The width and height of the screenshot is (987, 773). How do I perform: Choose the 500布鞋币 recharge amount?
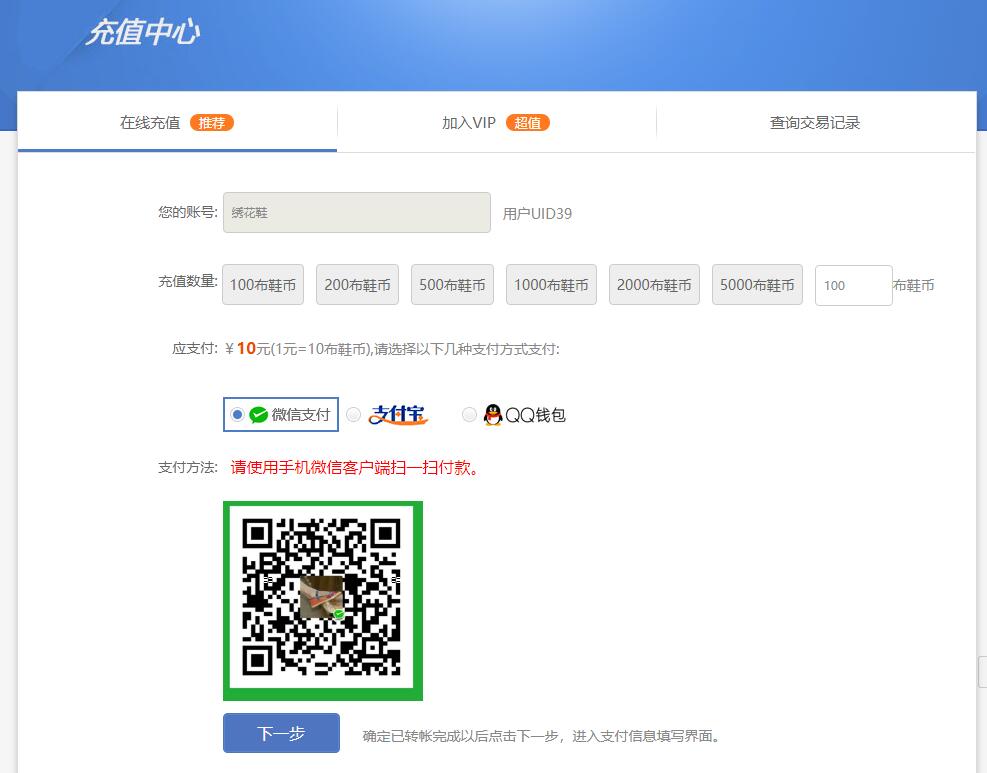click(x=453, y=285)
